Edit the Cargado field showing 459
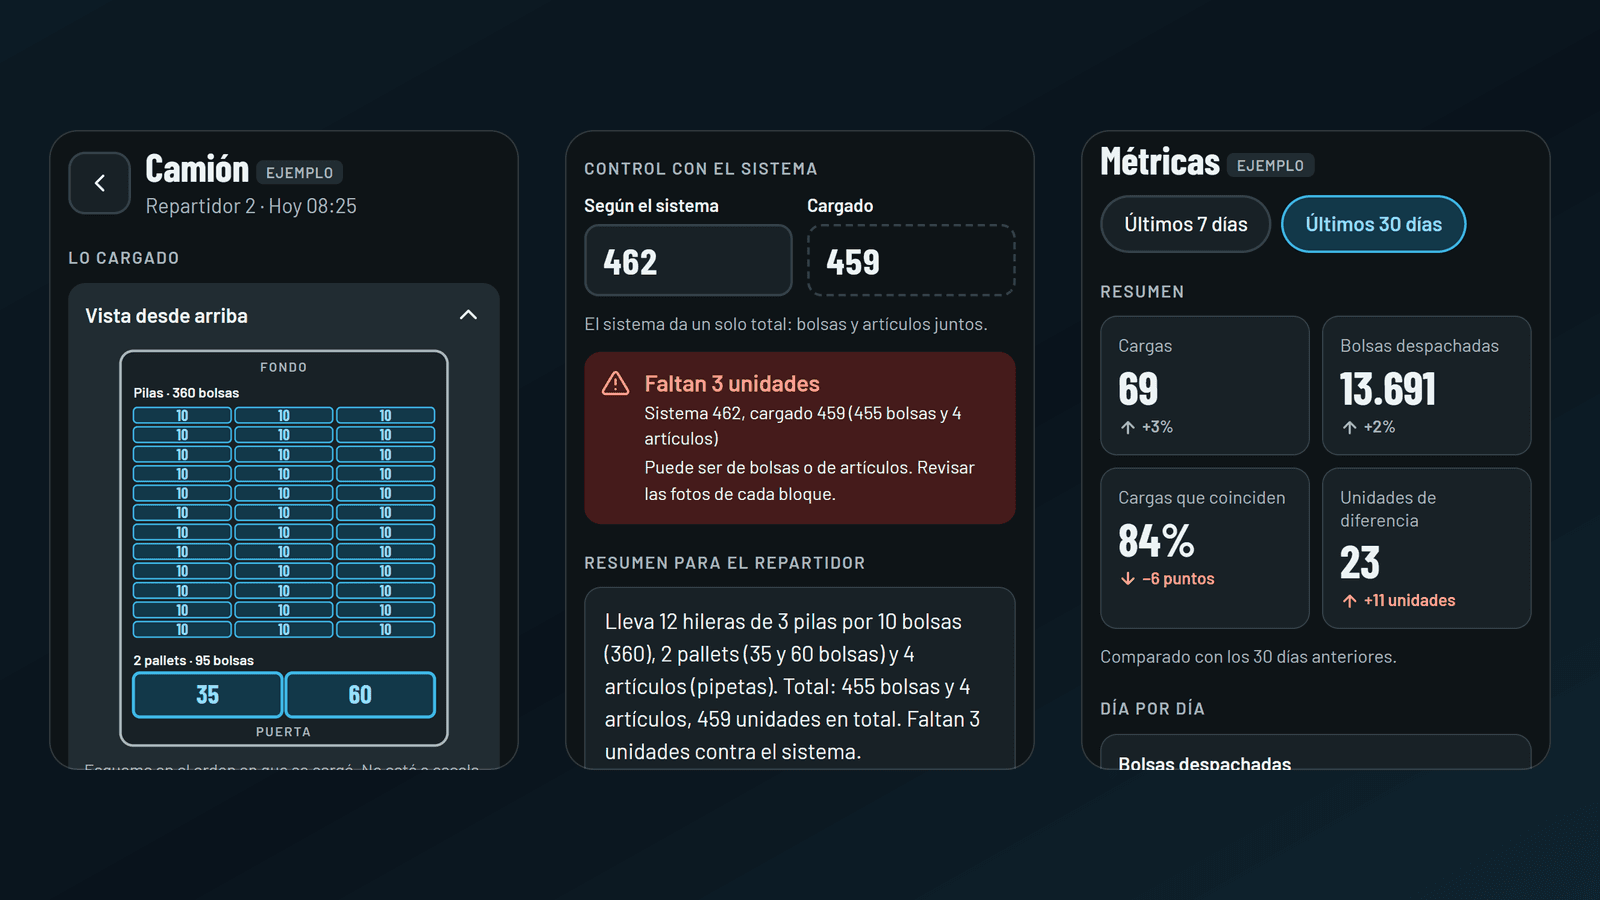Screen dimensions: 1600x900 tap(911, 260)
